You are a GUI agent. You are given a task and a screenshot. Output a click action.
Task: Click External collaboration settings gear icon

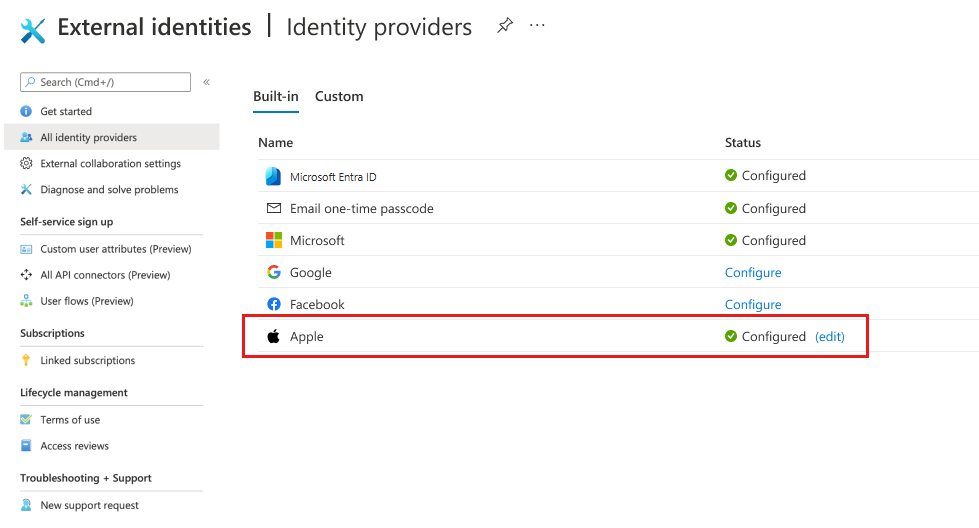[x=26, y=164]
